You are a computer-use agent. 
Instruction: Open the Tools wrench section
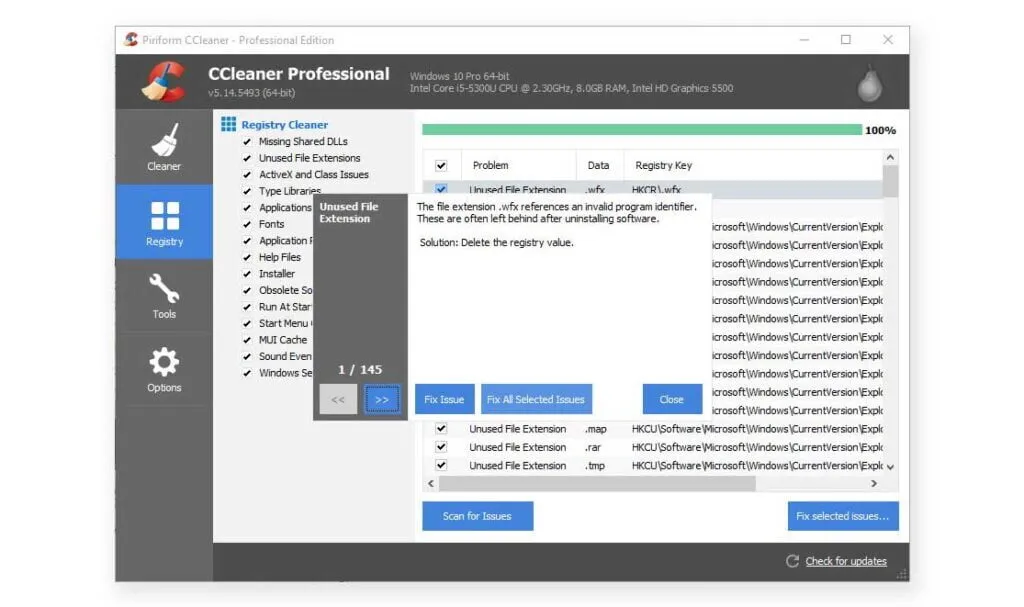tap(164, 295)
